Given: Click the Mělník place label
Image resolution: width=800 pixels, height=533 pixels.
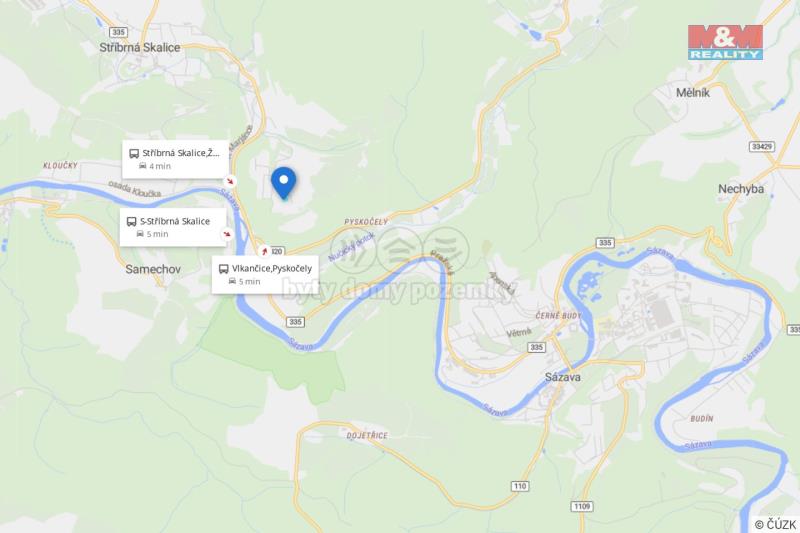Looking at the screenshot, I should (693, 93).
